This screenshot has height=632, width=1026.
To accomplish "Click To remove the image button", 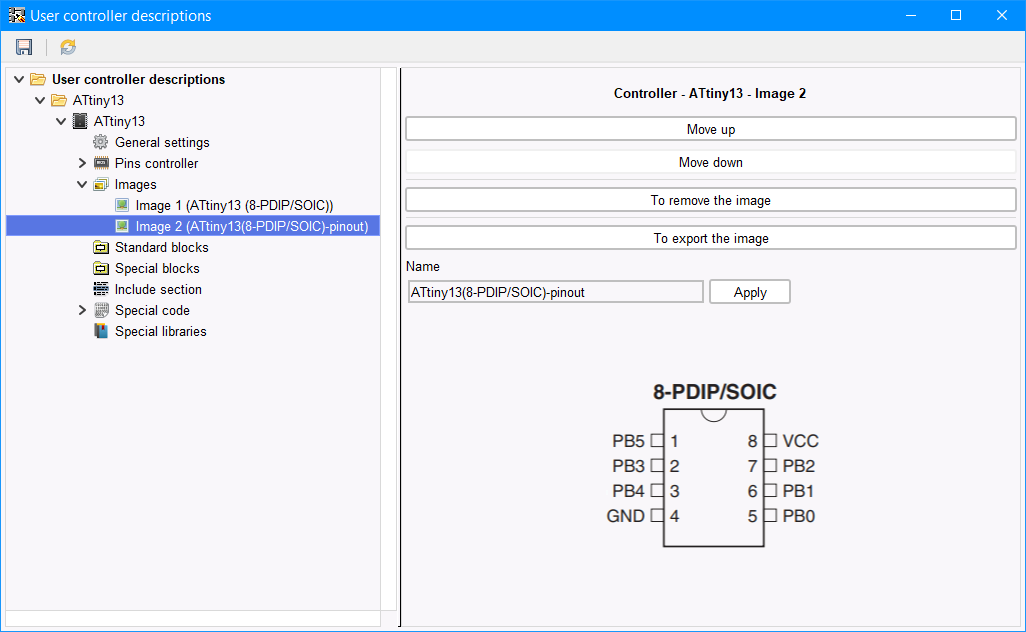I will (711, 200).
